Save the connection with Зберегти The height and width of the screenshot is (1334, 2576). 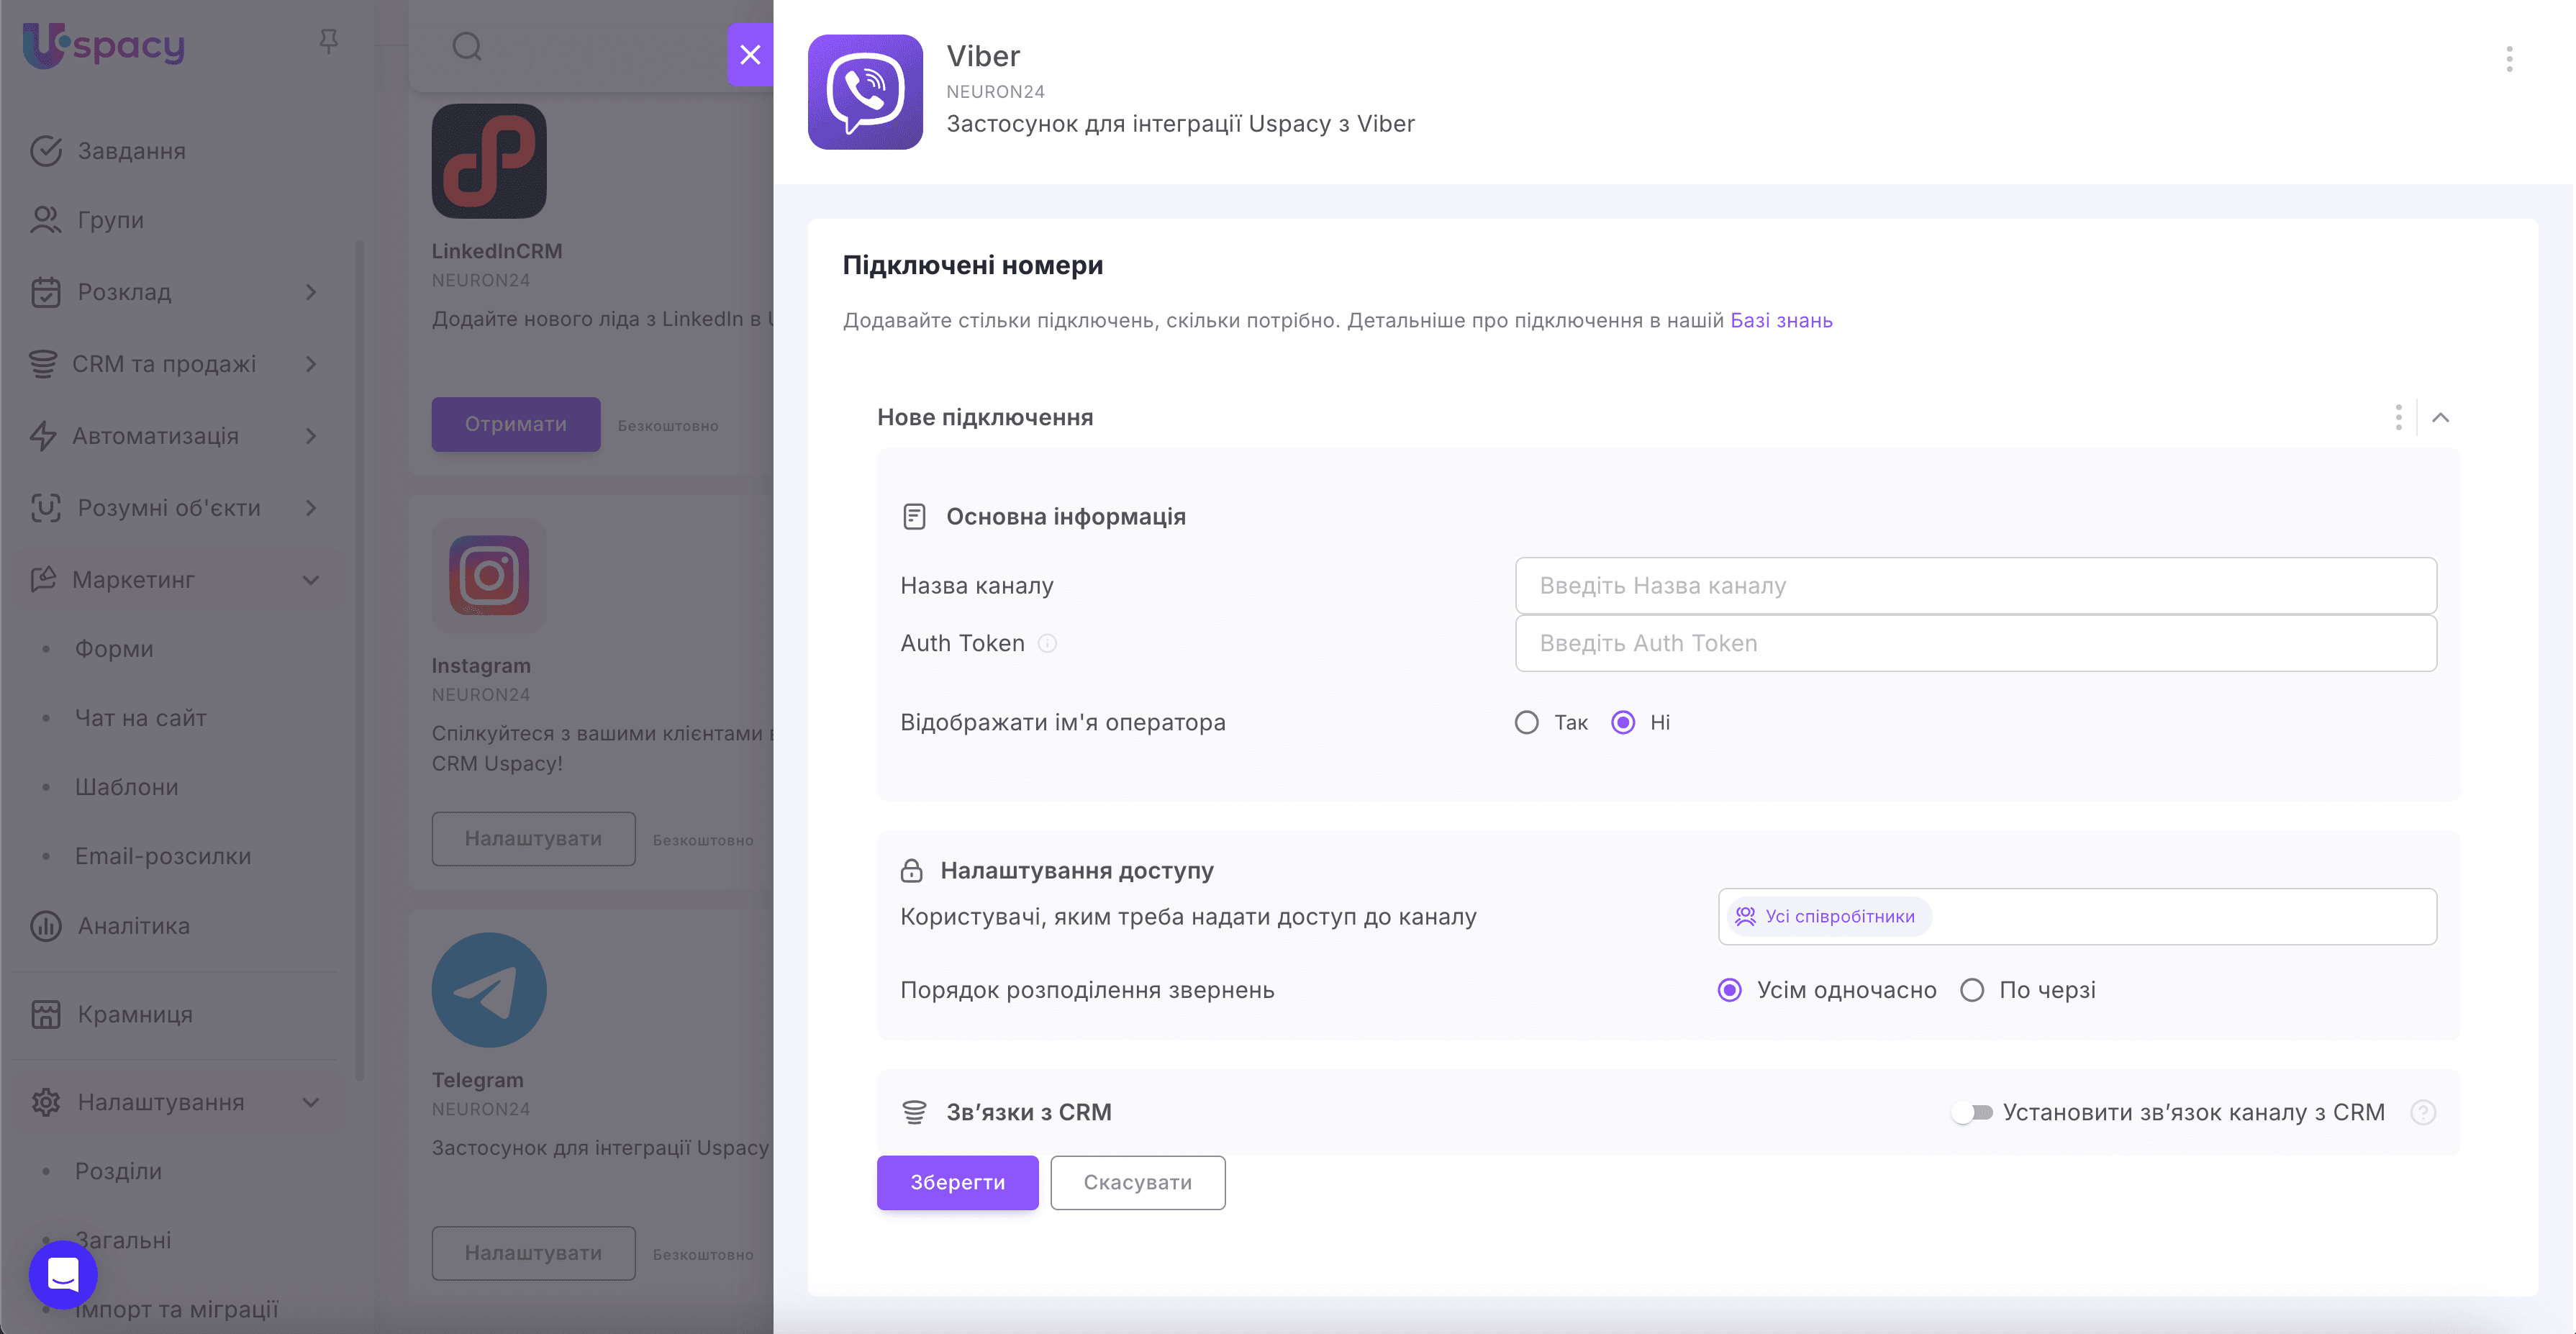point(957,1182)
